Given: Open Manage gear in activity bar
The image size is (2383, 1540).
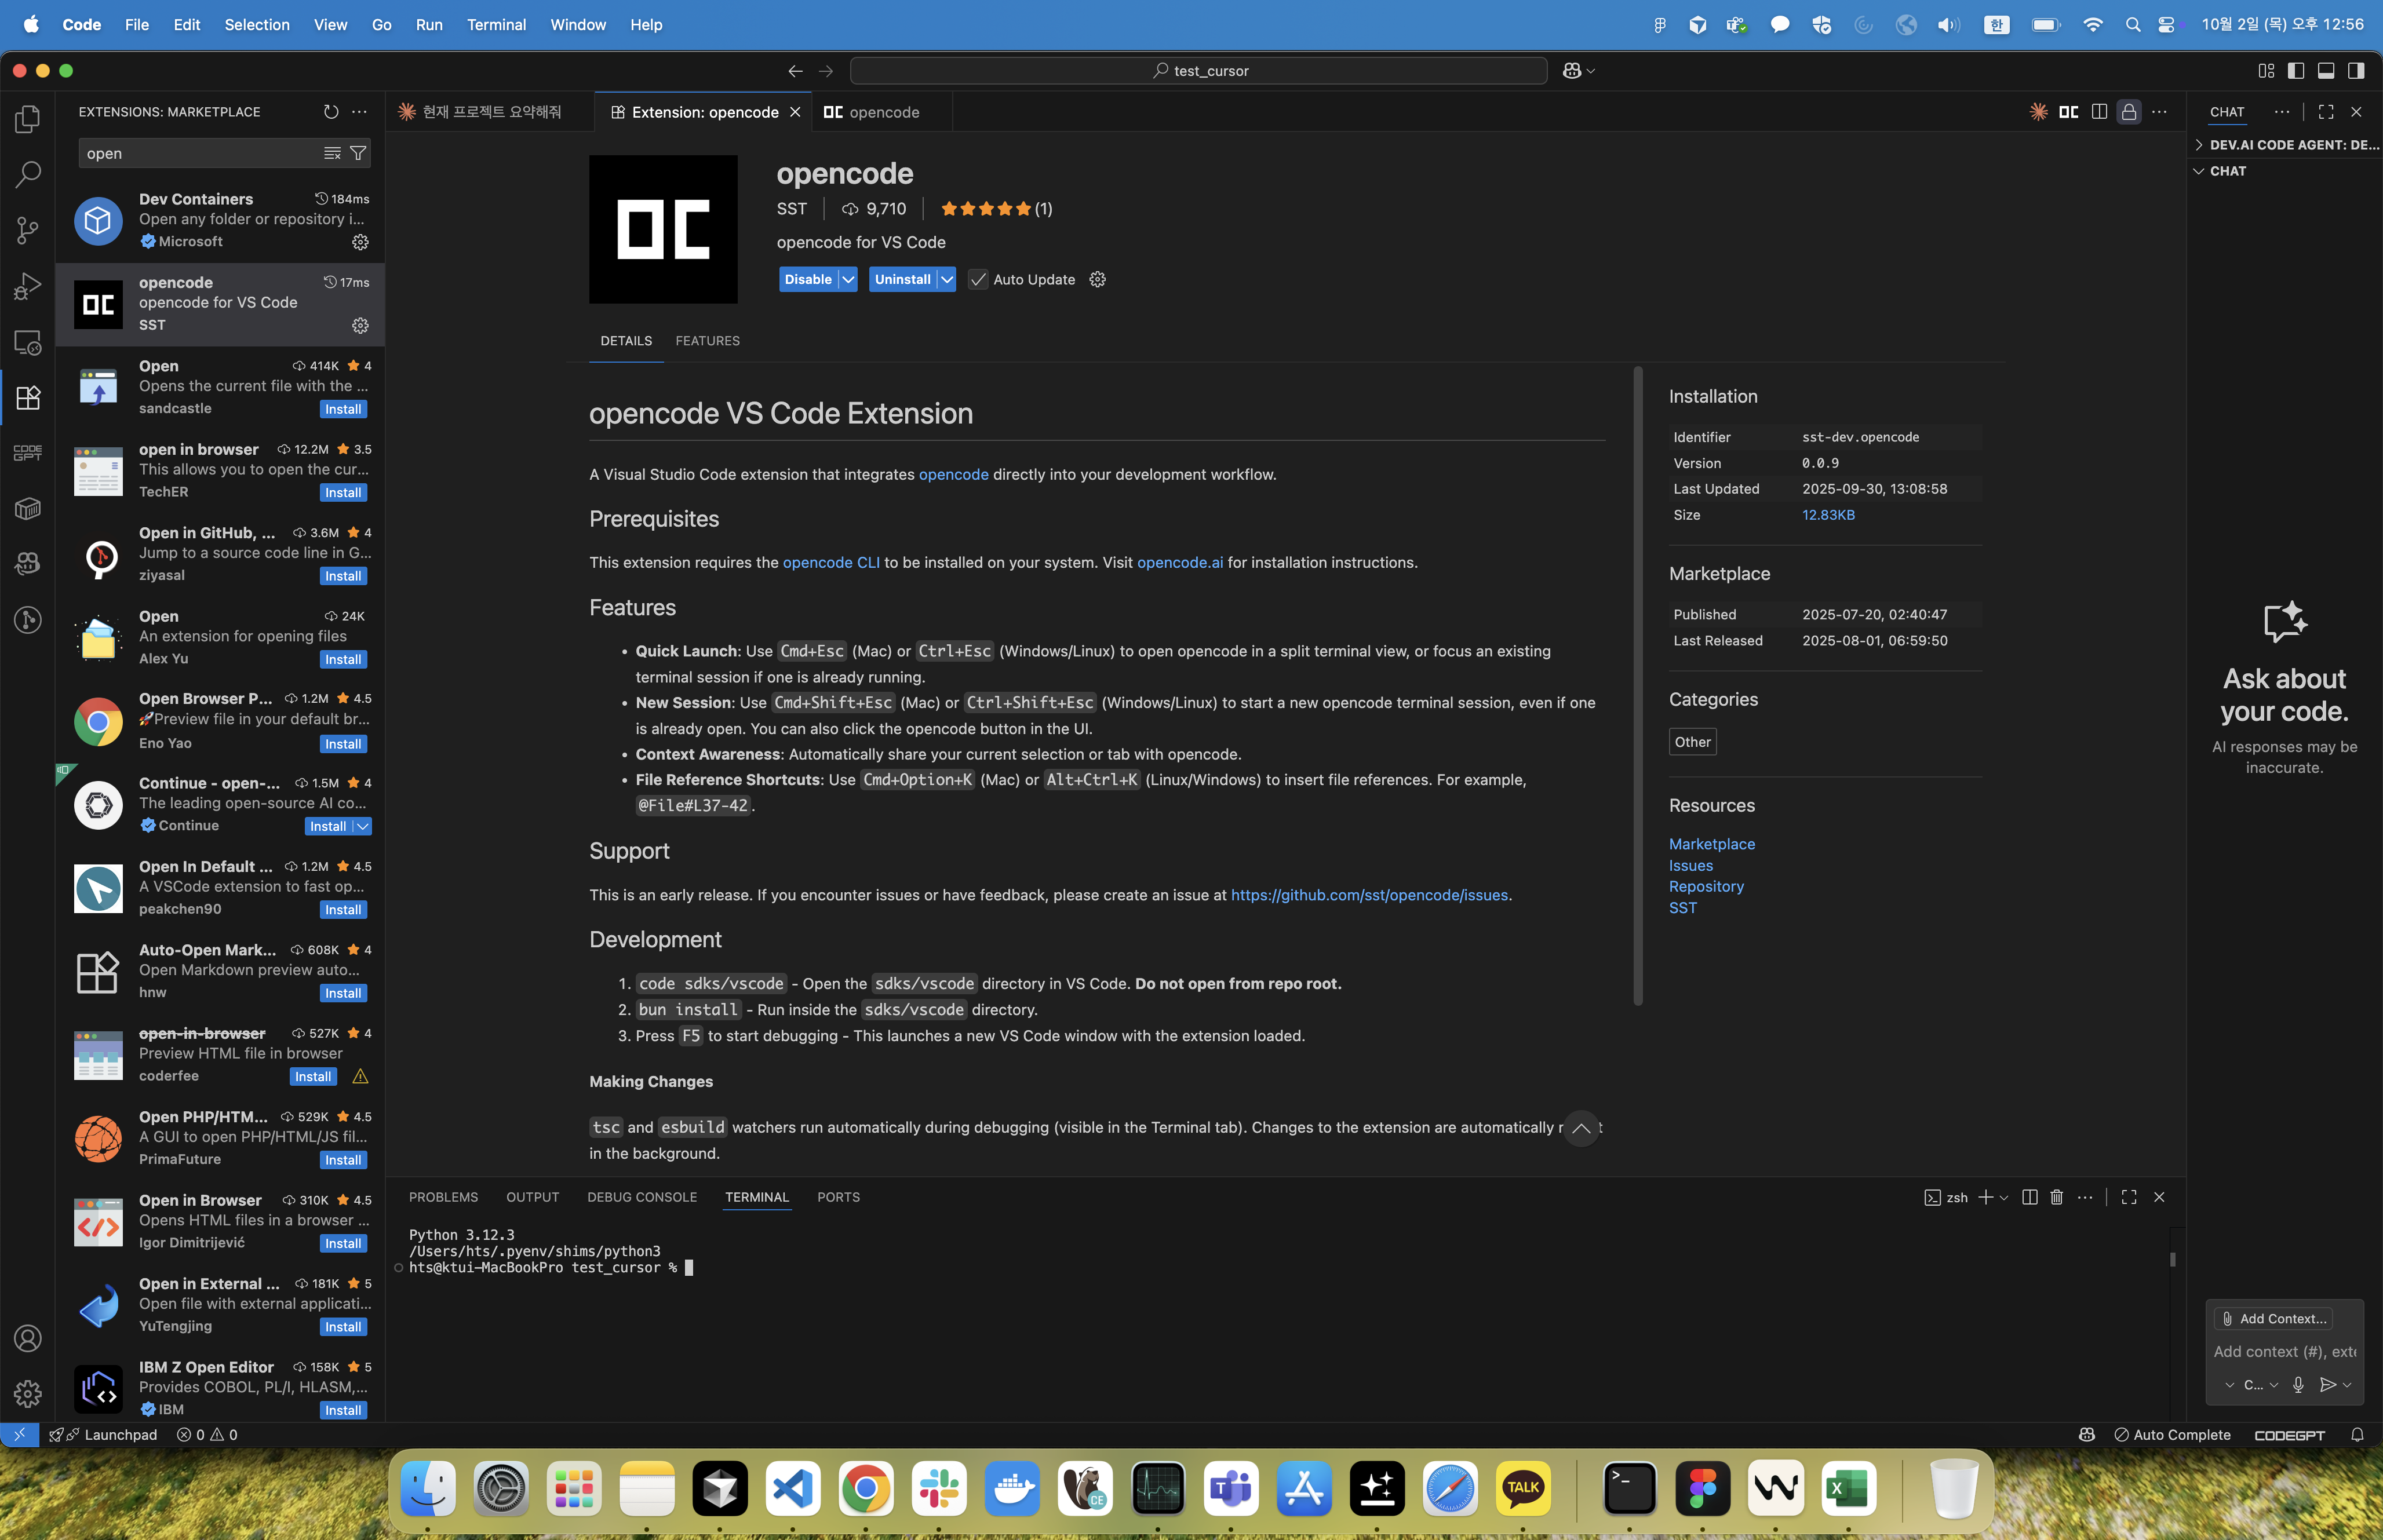Looking at the screenshot, I should 28,1394.
